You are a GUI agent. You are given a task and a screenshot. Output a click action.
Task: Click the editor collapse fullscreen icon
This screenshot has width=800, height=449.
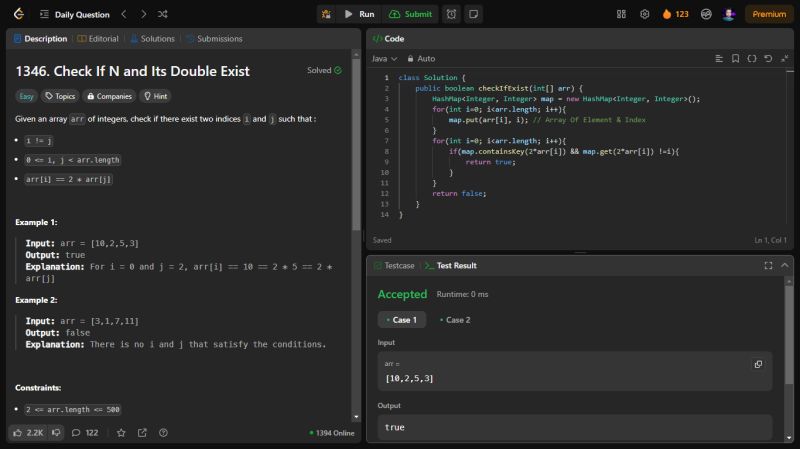(785, 59)
